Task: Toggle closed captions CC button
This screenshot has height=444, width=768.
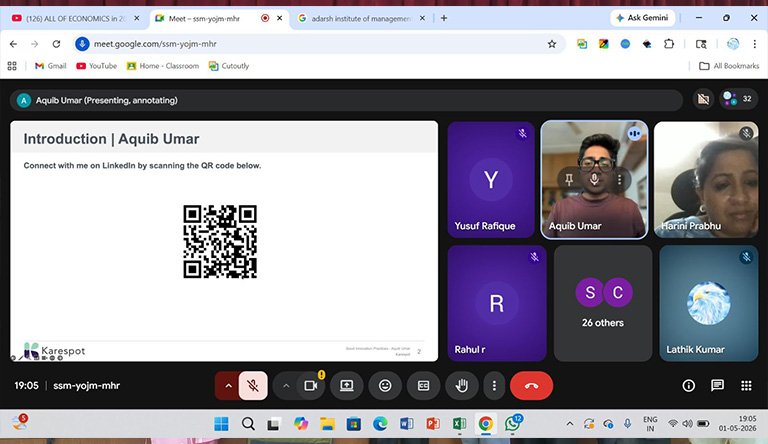Action: click(424, 386)
